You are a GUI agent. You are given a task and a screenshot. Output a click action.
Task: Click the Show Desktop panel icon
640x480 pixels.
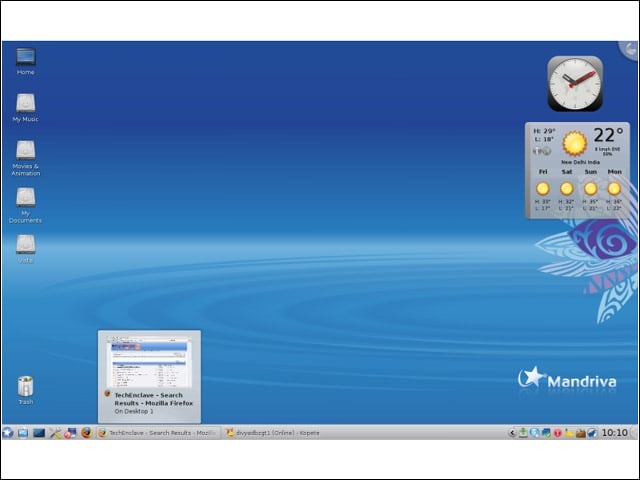coord(23,433)
